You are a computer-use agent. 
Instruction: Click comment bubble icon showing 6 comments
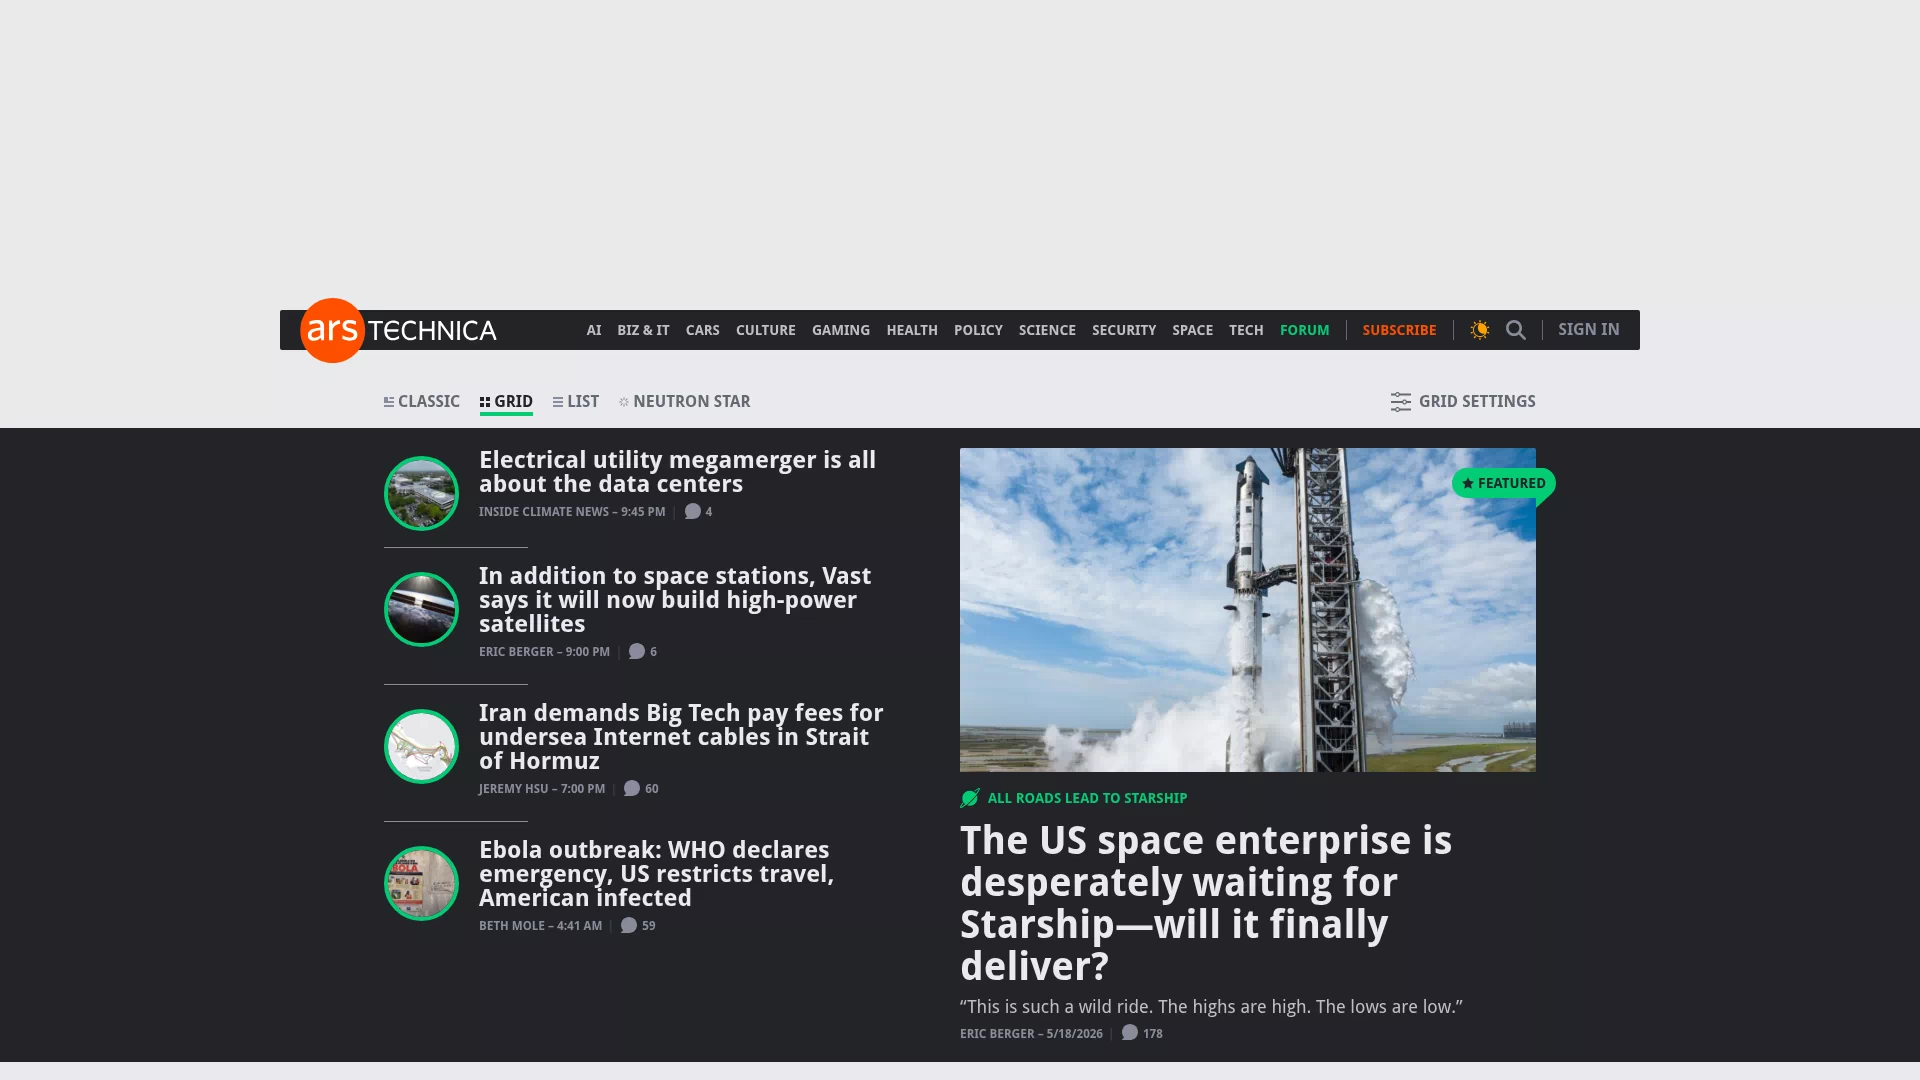[637, 652]
